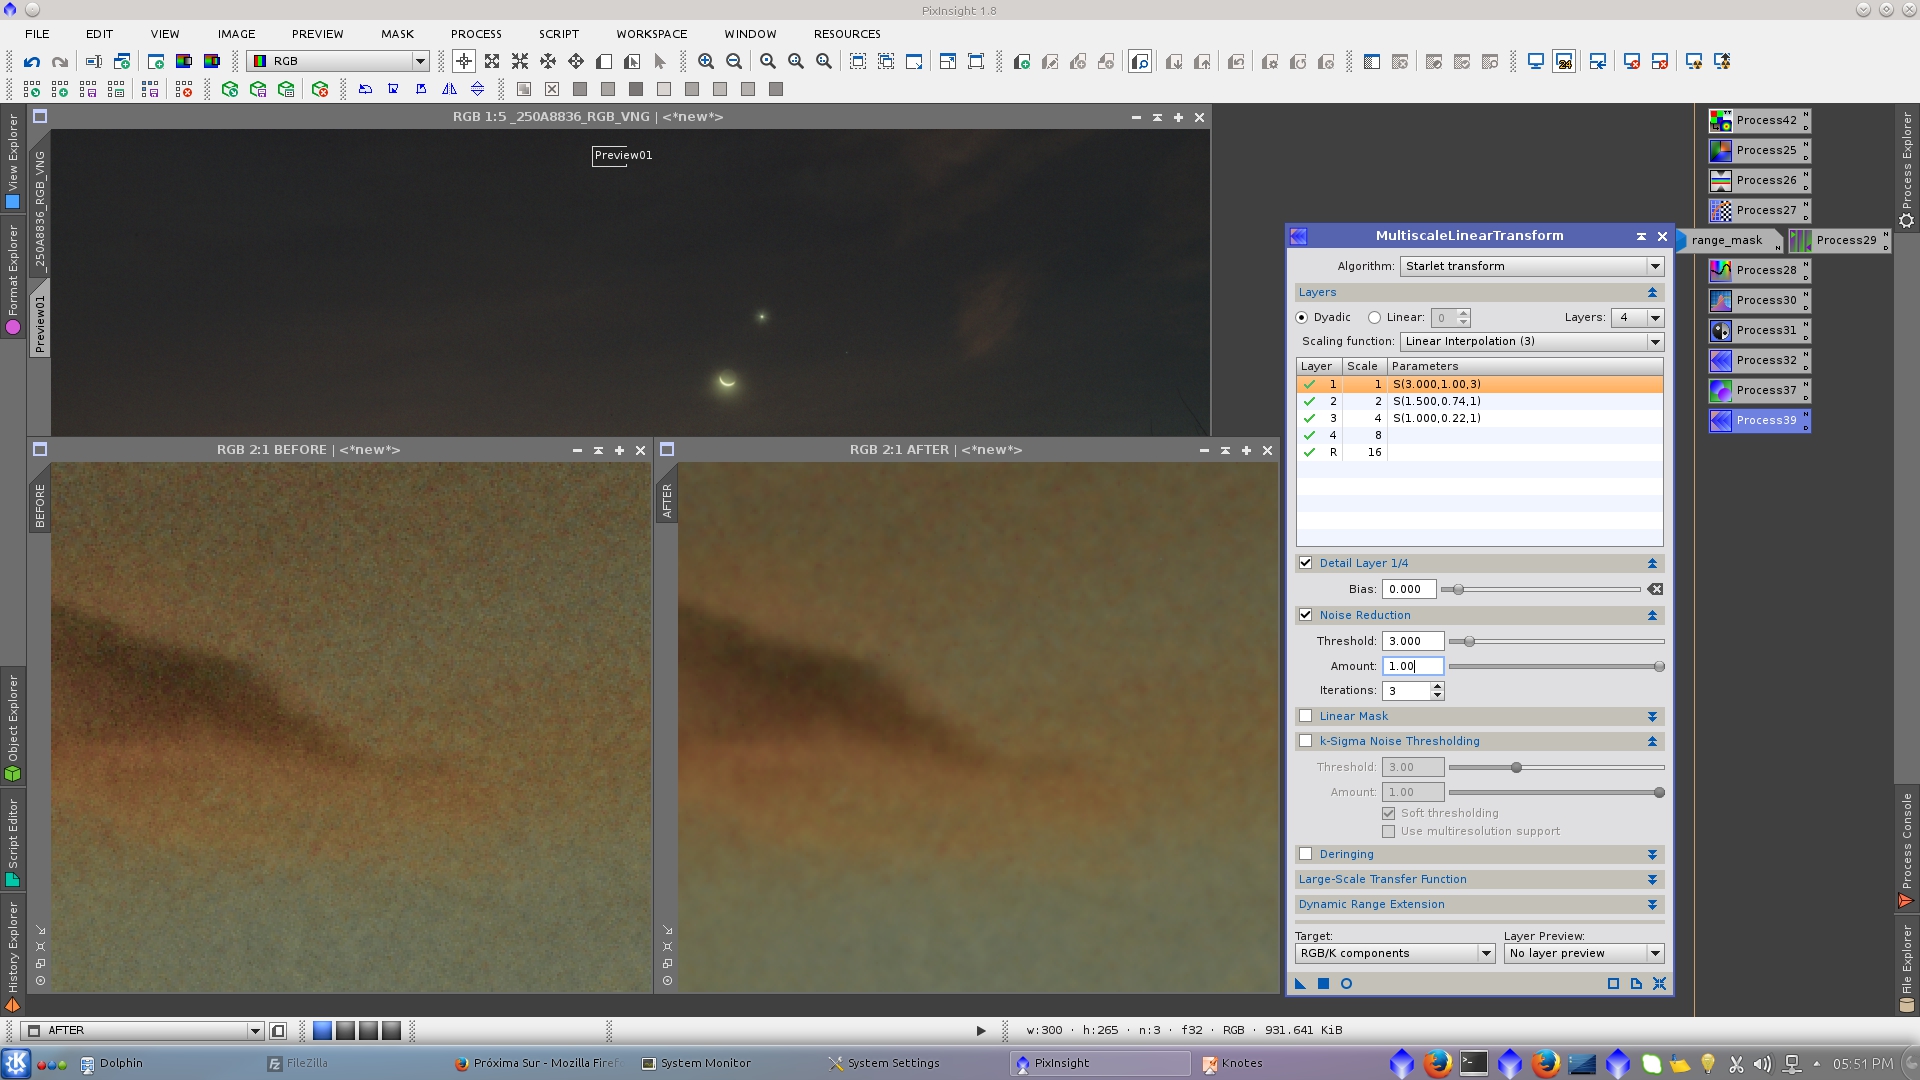Image resolution: width=1920 pixels, height=1080 pixels.
Task: Toggle Soft thresholding checkbox
Action: pyautogui.click(x=1388, y=813)
